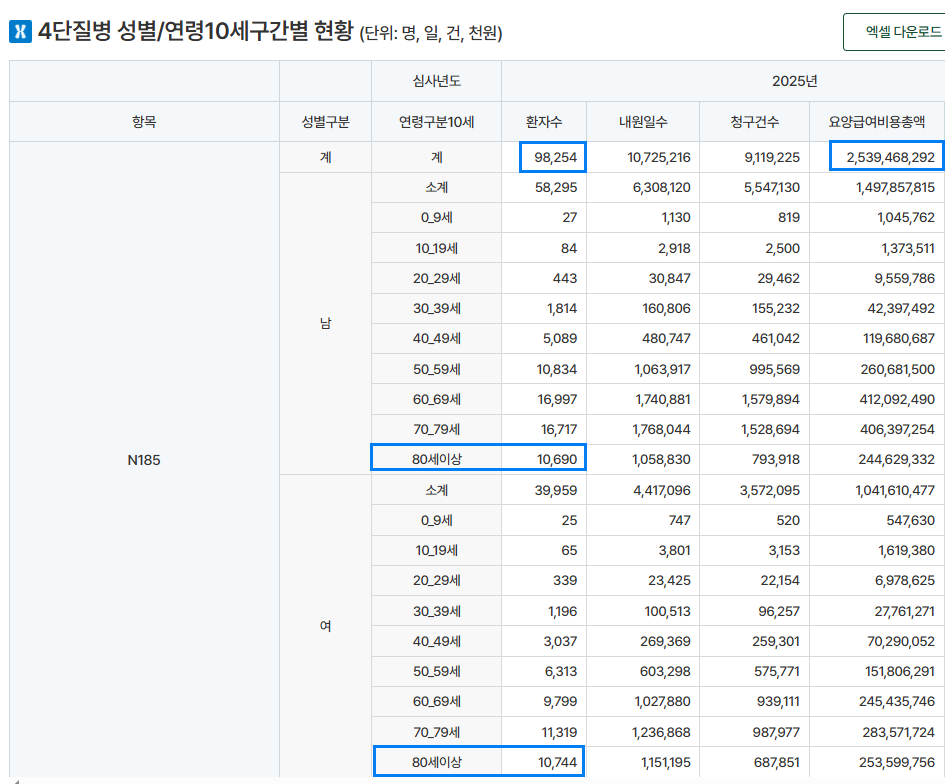Click the 1,236,868 visit days cell
This screenshot has height=784, width=945.
click(x=643, y=732)
